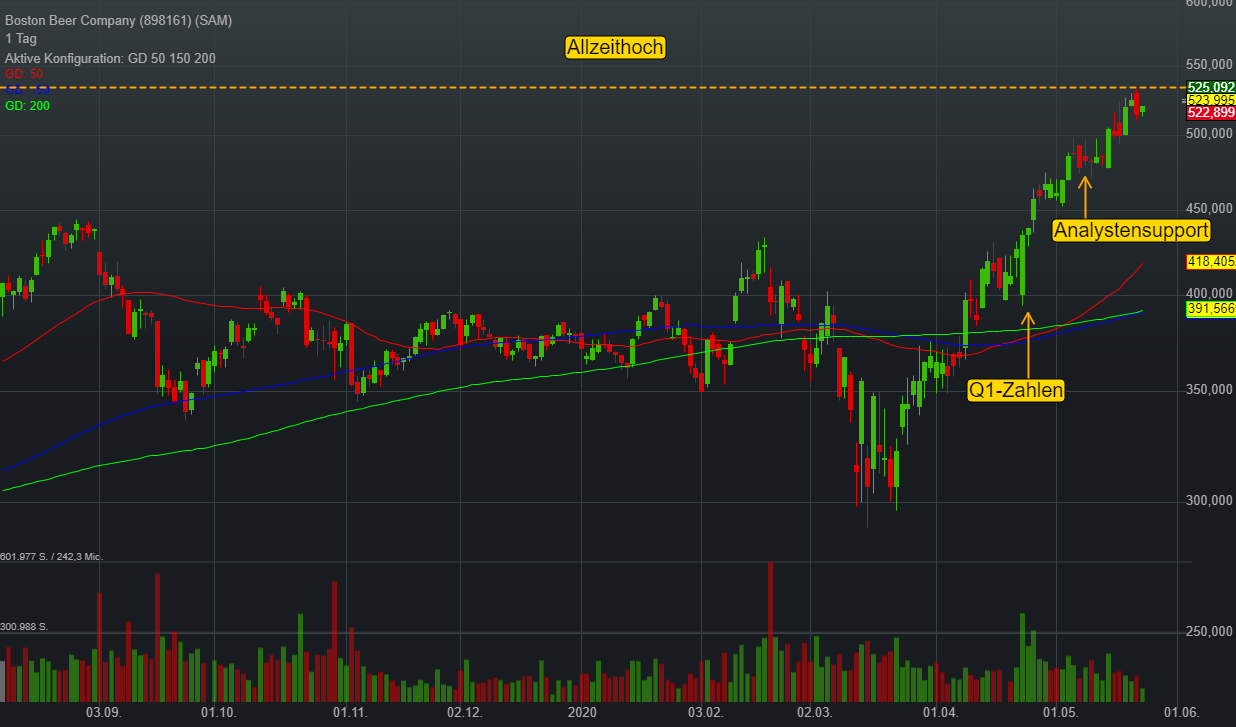
Task: Click the 02.03. date label
Action: [x=814, y=713]
